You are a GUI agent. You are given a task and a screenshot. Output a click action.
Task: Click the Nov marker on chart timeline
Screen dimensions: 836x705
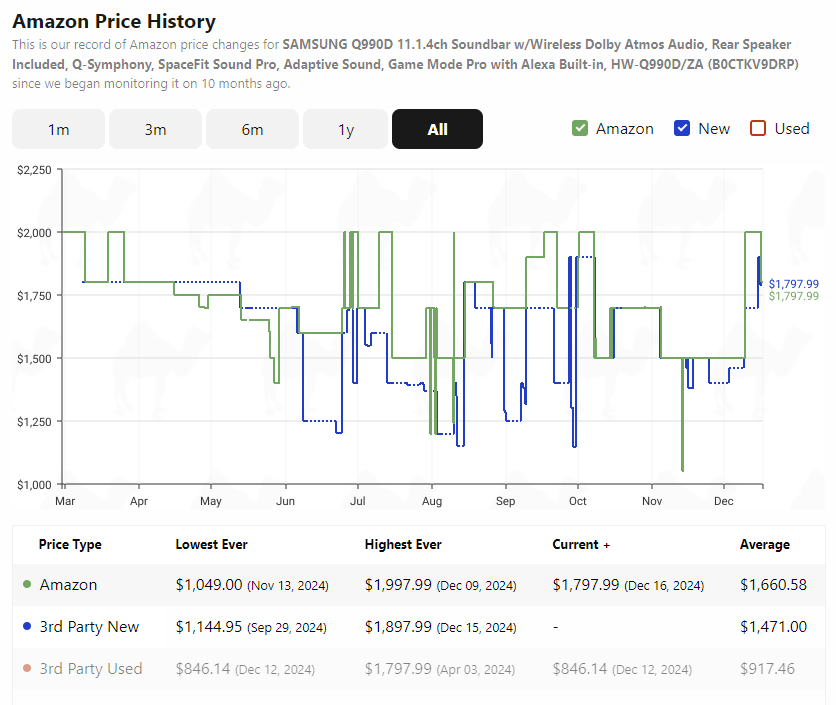click(x=652, y=501)
